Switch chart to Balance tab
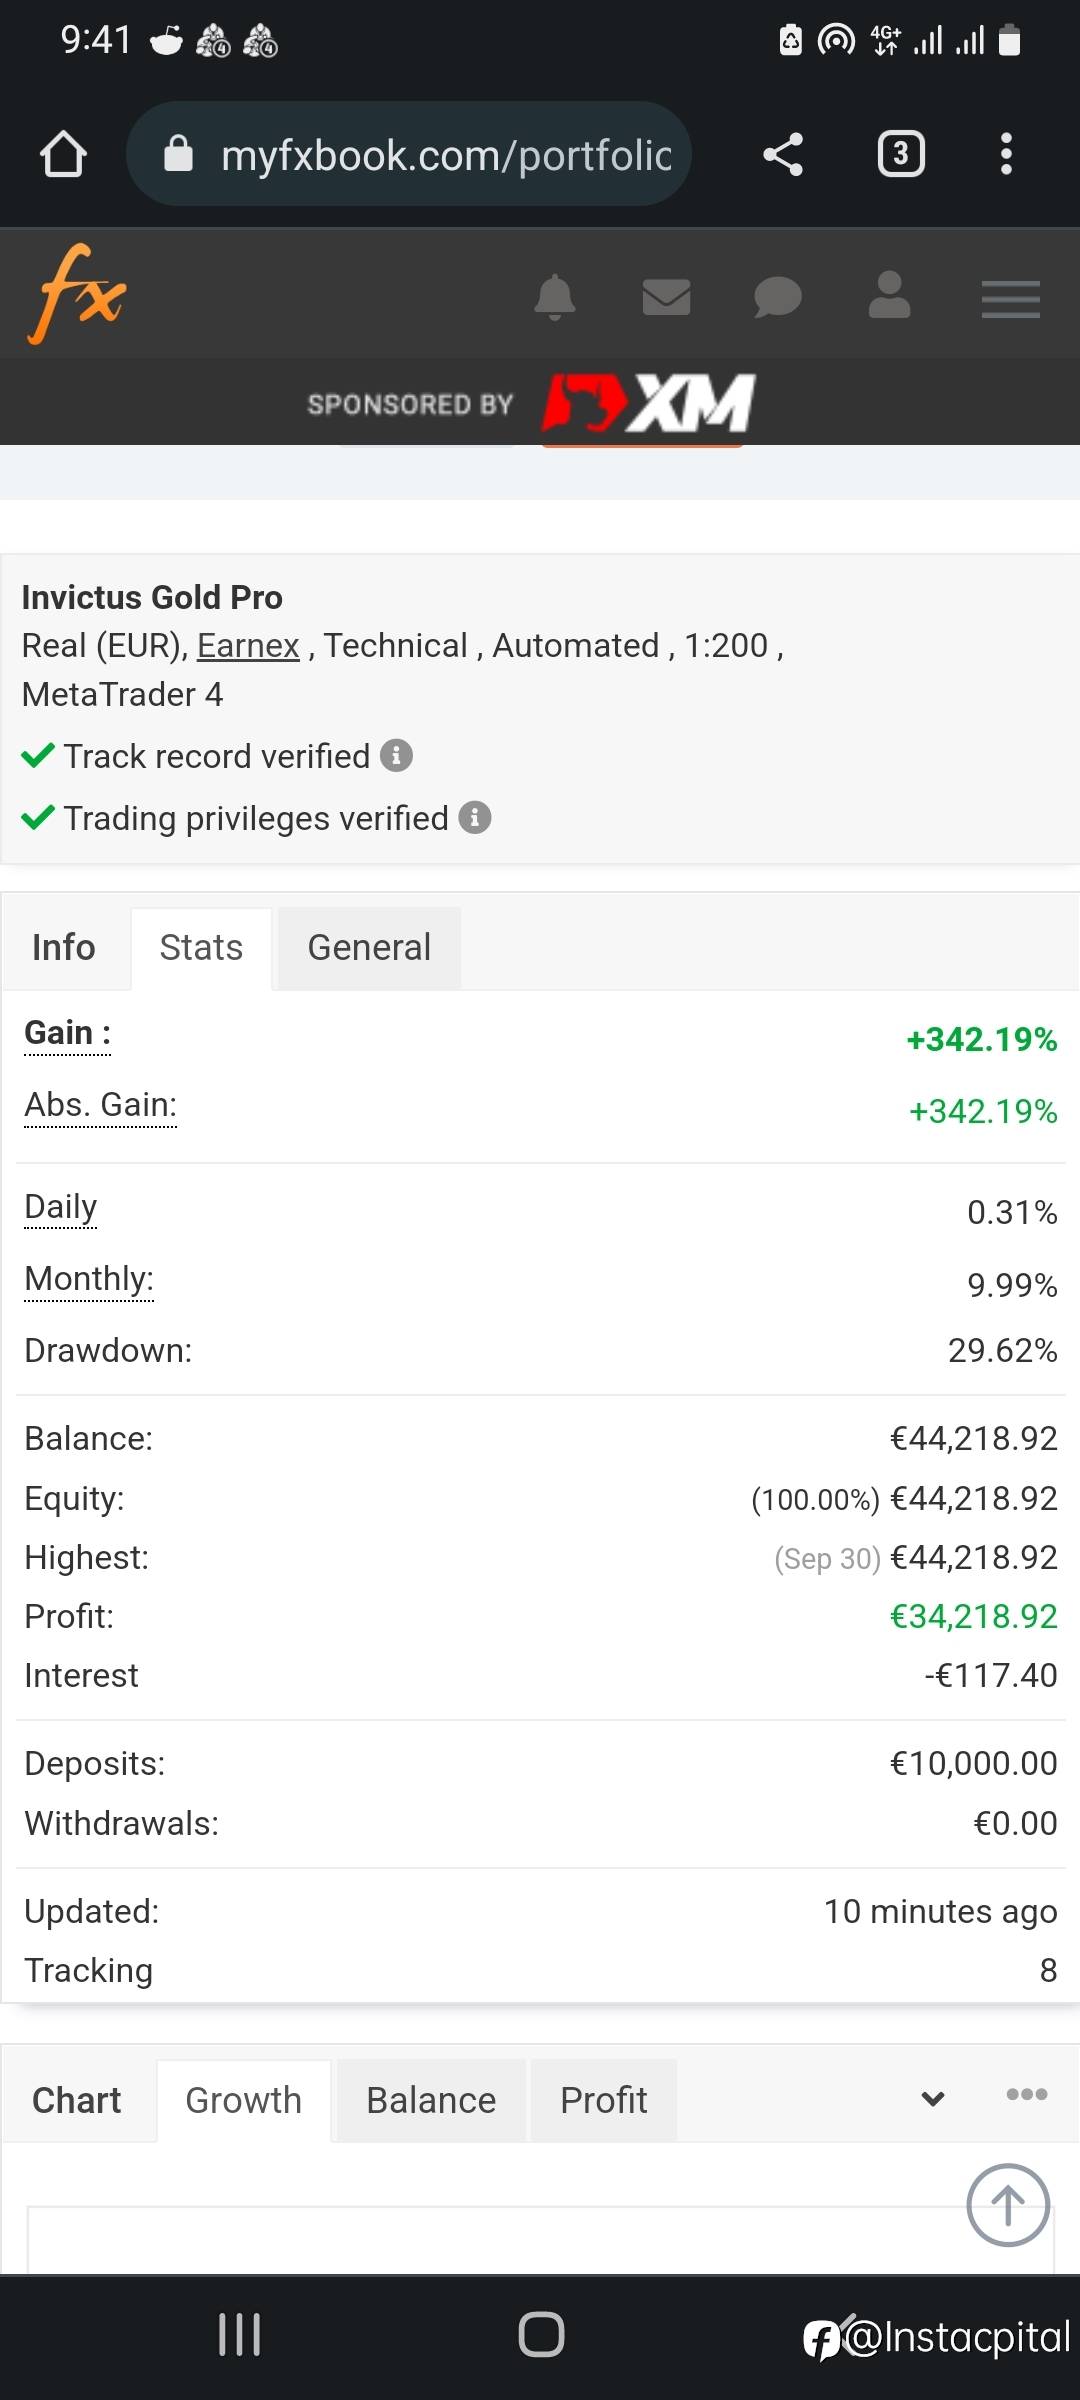 tap(431, 2101)
